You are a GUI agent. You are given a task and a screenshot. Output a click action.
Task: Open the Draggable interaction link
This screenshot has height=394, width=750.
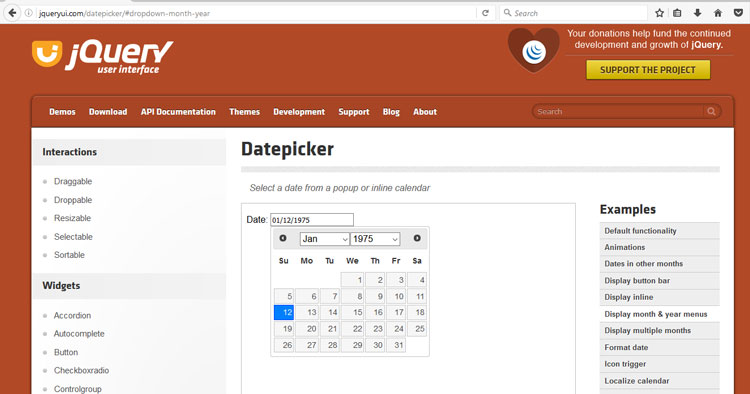pyautogui.click(x=73, y=181)
